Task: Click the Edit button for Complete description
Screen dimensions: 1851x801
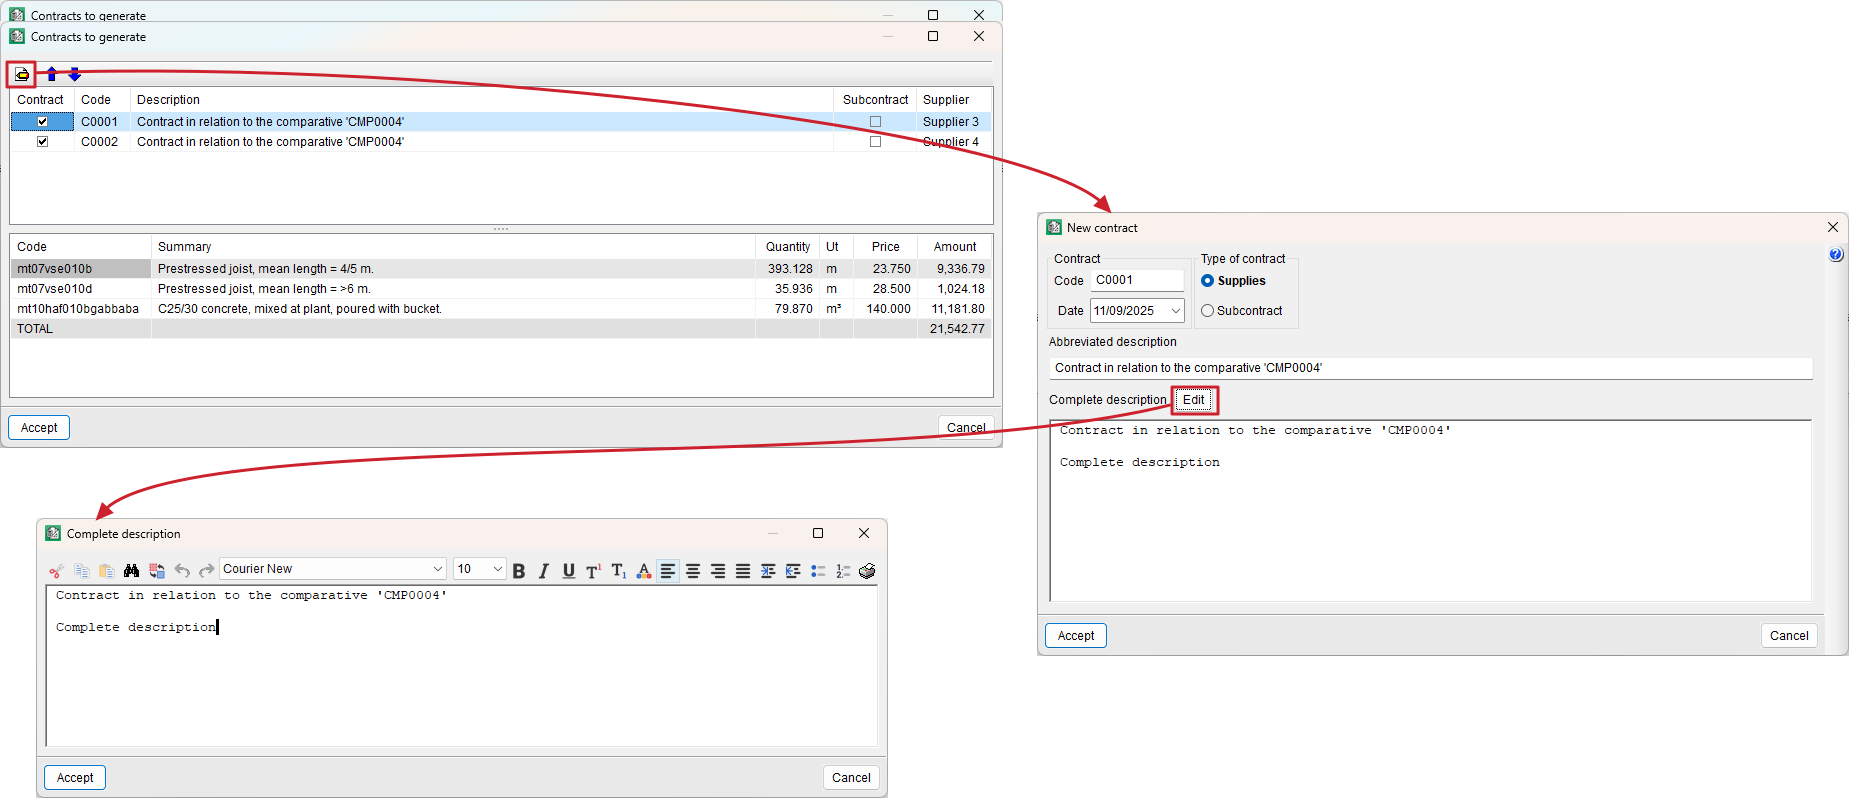Action: tap(1194, 400)
